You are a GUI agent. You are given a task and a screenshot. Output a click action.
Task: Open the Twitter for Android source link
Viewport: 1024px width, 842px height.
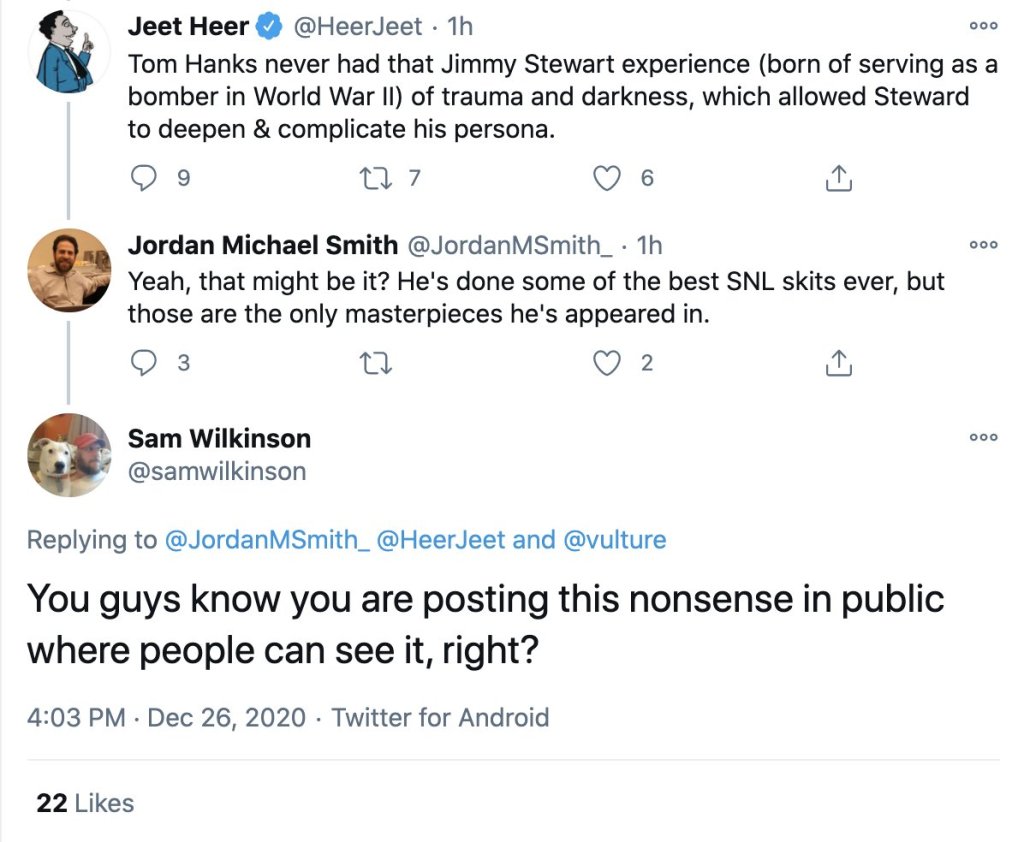440,717
